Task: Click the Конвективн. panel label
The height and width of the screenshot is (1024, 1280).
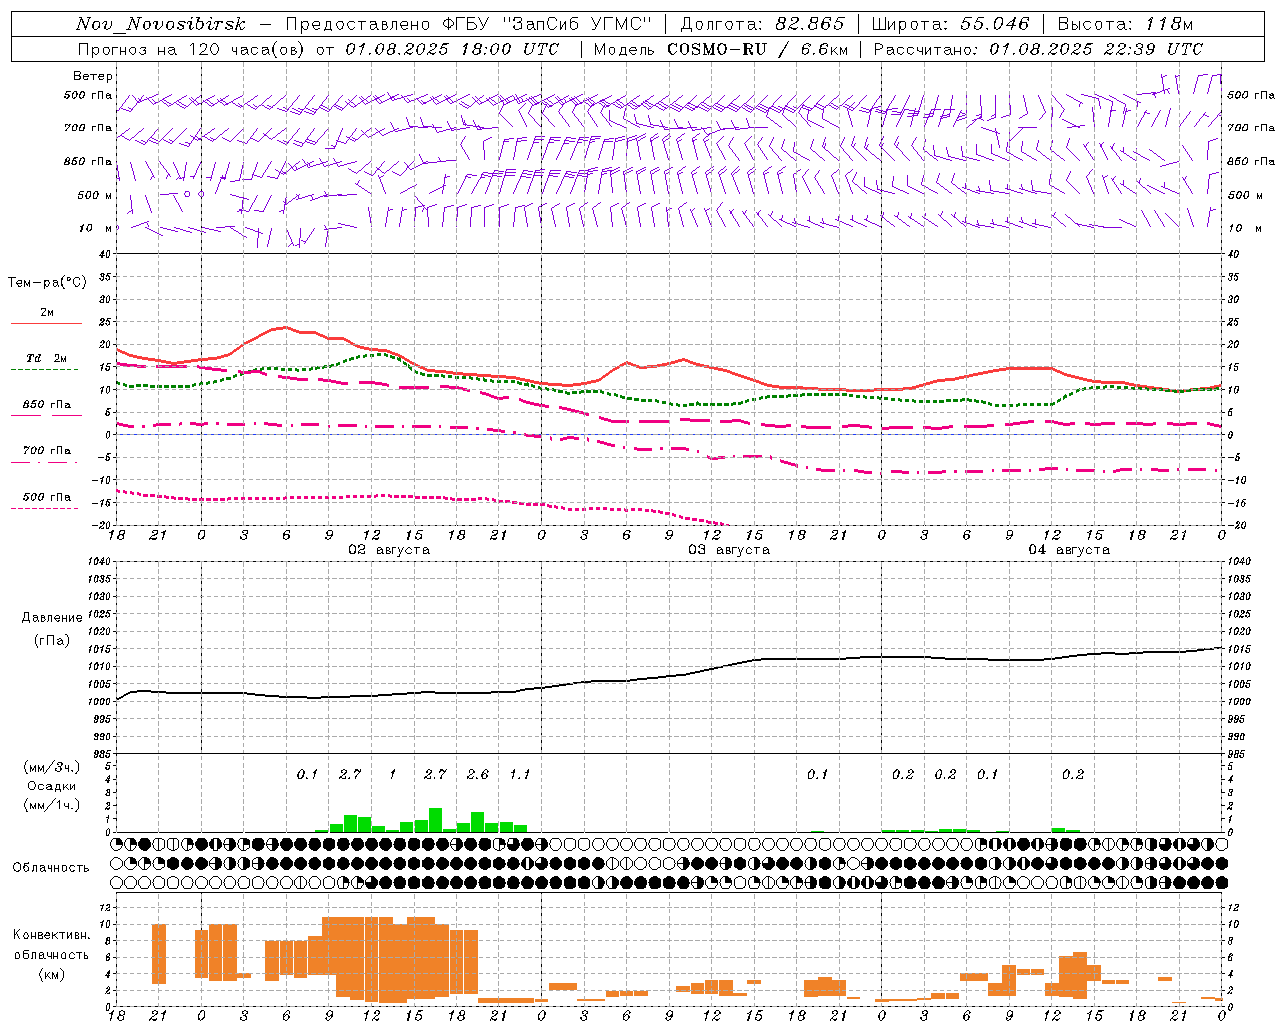Action: click(x=51, y=935)
